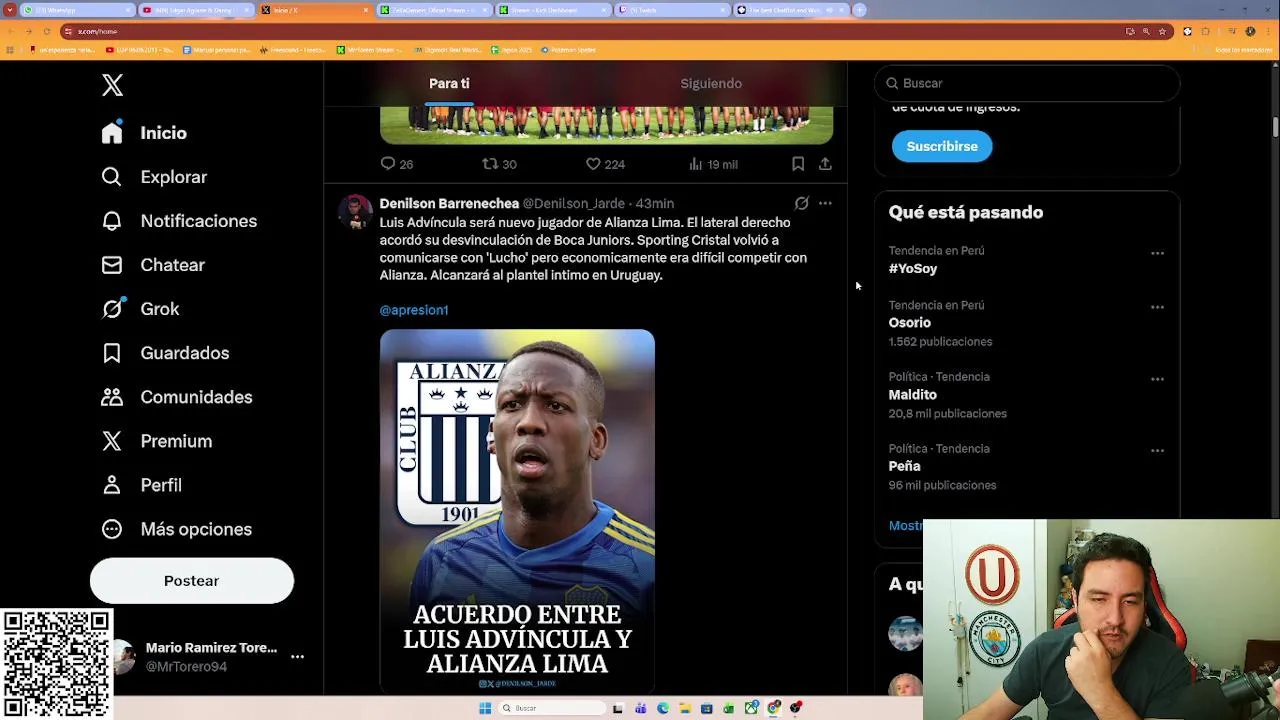Image resolution: width=1280 pixels, height=720 pixels.
Task: Bookmark the post above Denilson's tweet
Action: [x=798, y=163]
